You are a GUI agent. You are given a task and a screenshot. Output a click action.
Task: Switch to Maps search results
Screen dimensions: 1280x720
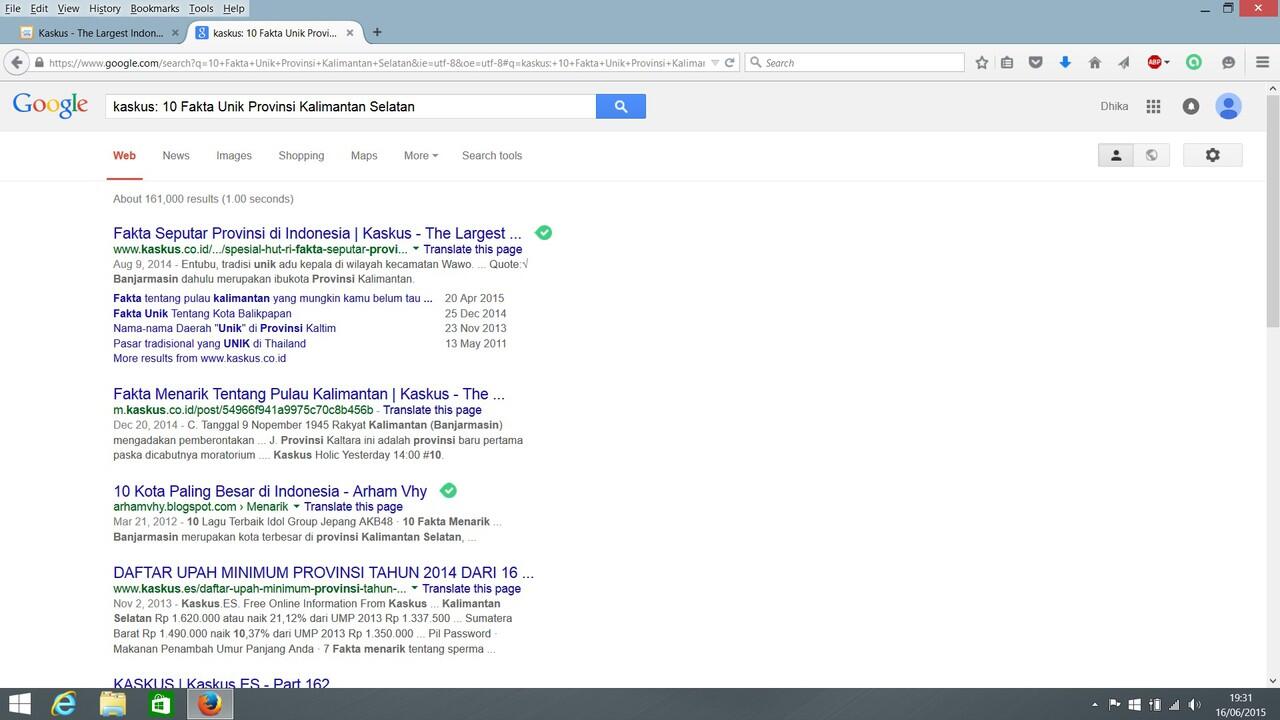pos(364,155)
